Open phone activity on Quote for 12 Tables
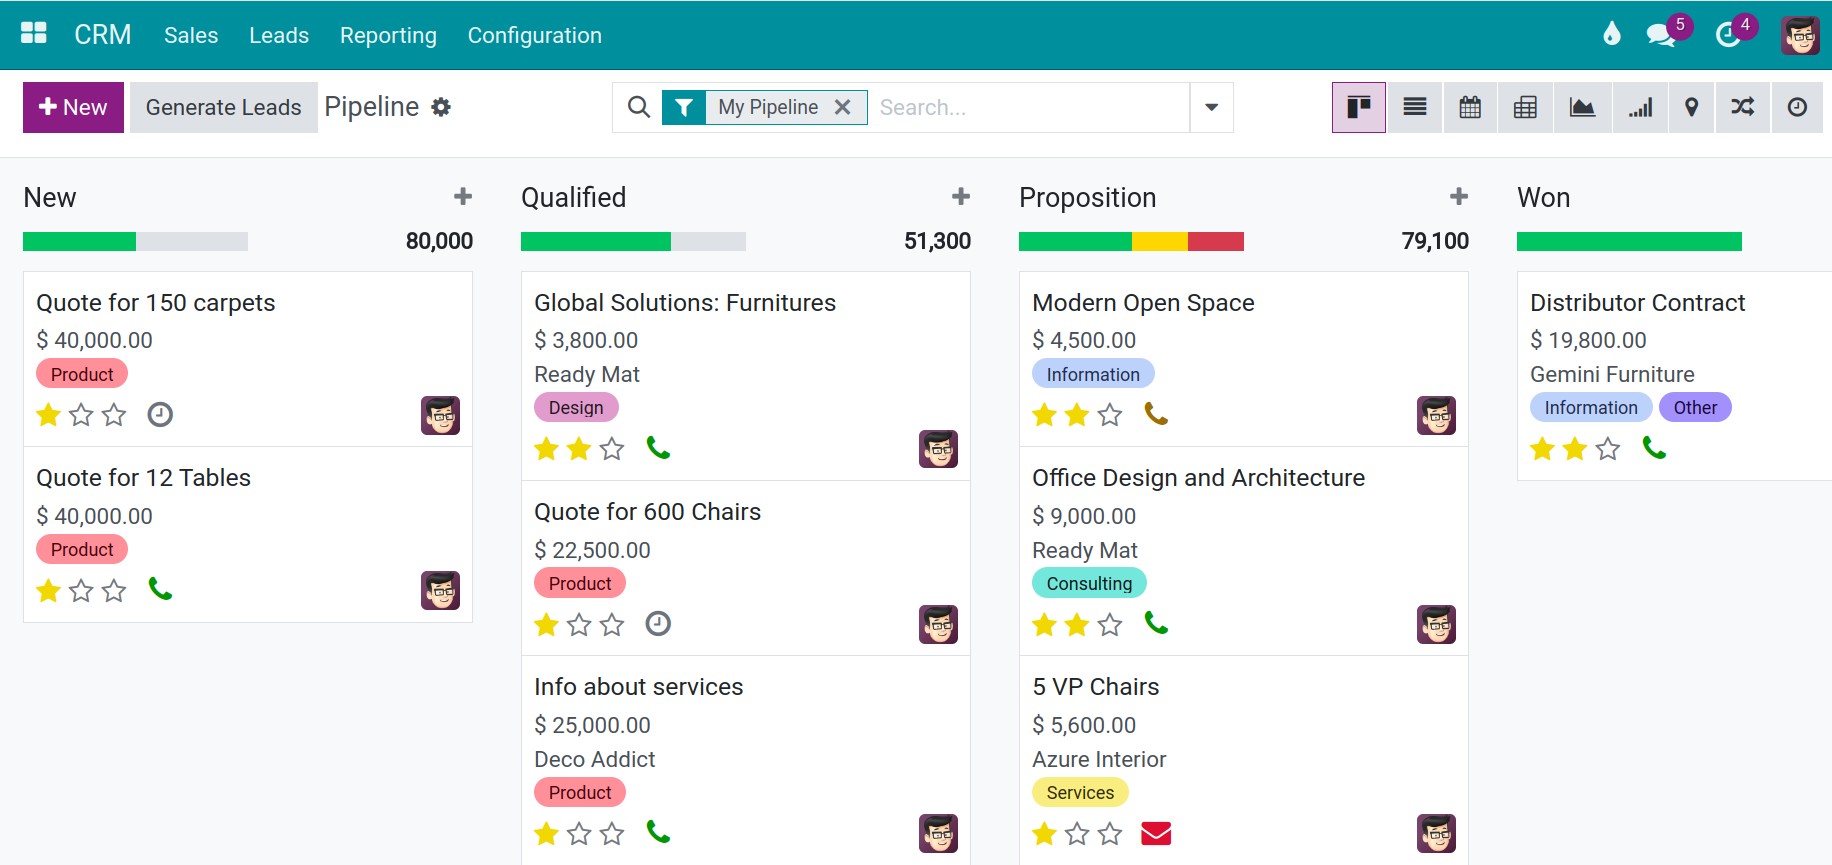Screen dimensions: 1832x865 (160, 589)
